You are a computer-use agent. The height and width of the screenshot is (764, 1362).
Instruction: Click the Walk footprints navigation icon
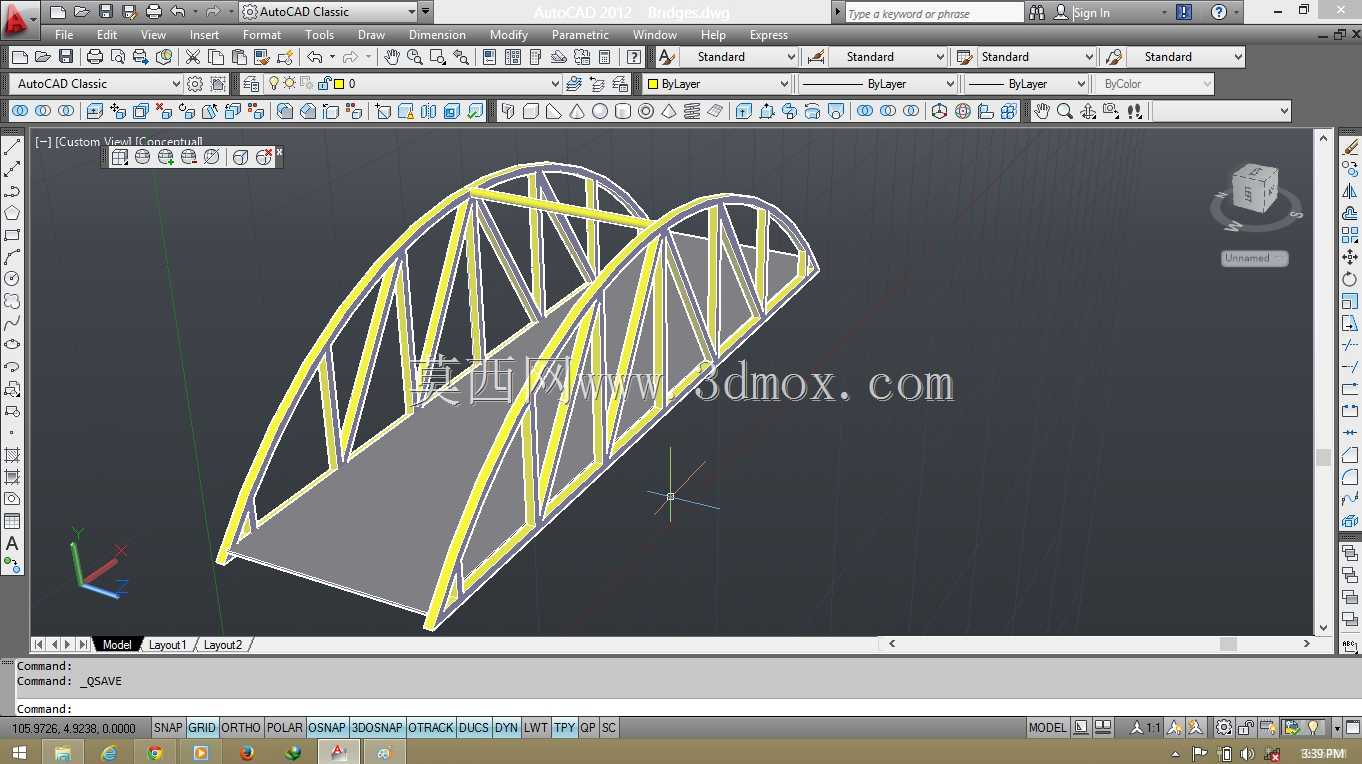[x=1134, y=111]
